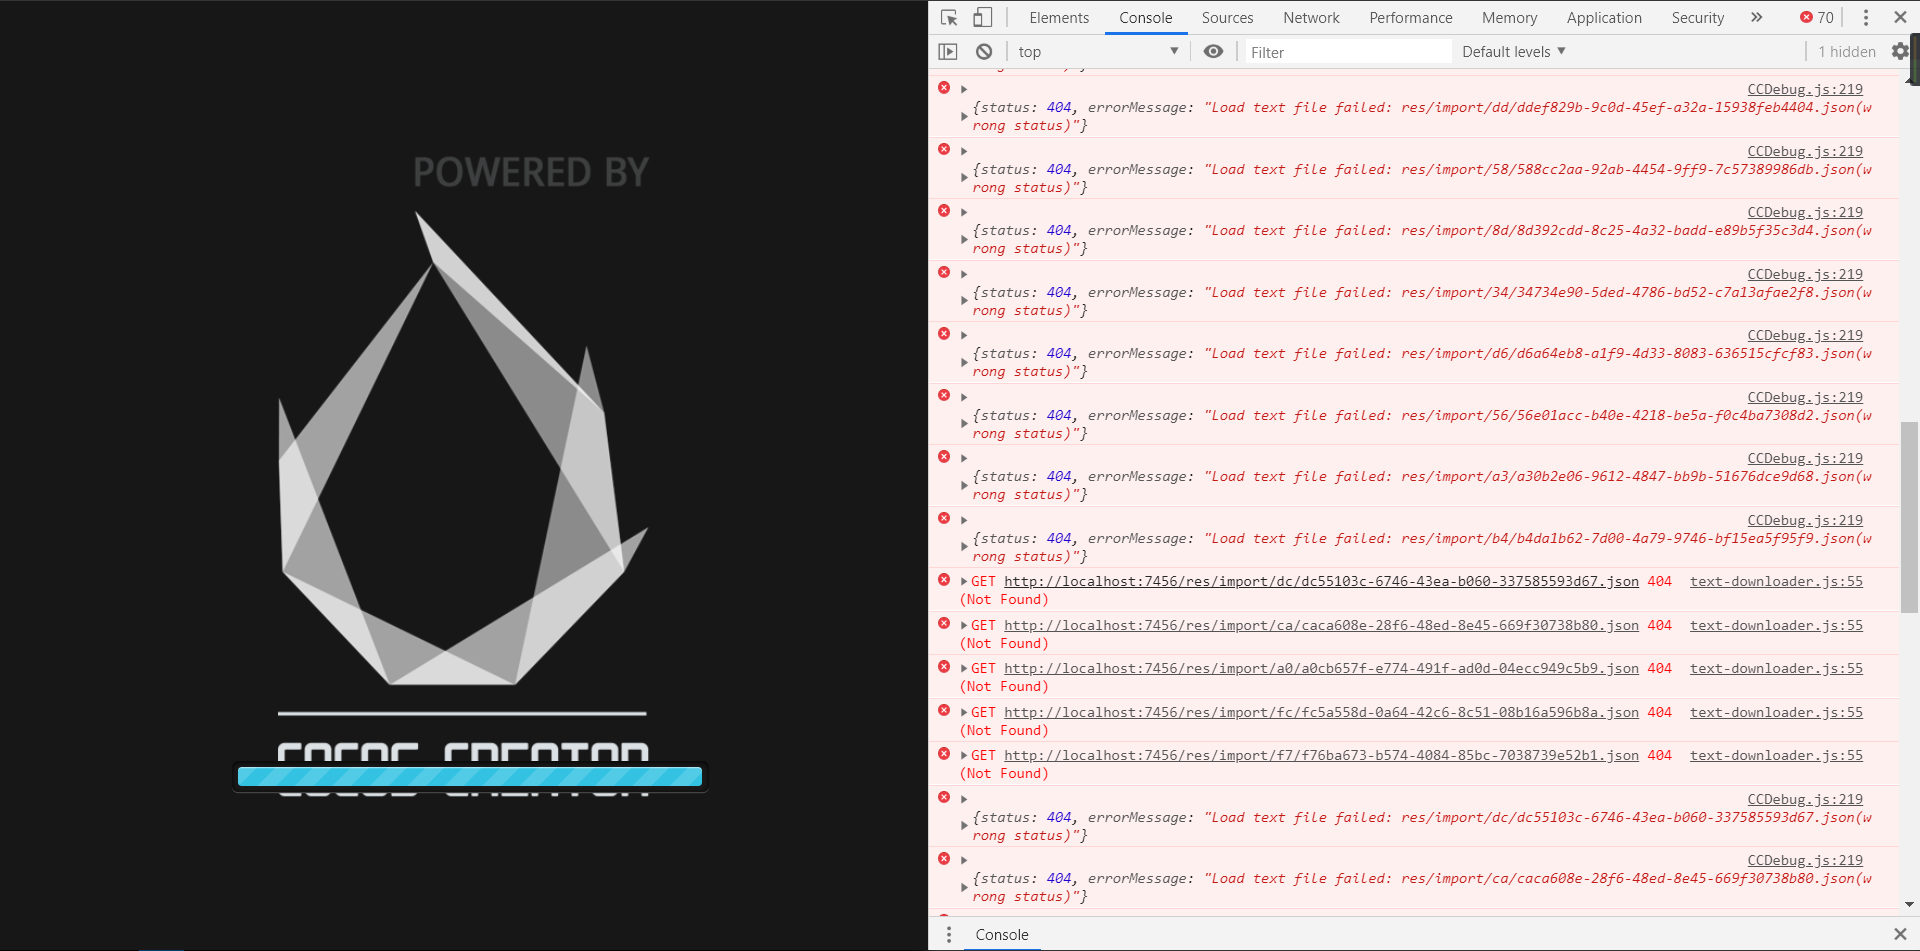Close the bottom Console drawer
This screenshot has width=1920, height=951.
(1900, 934)
